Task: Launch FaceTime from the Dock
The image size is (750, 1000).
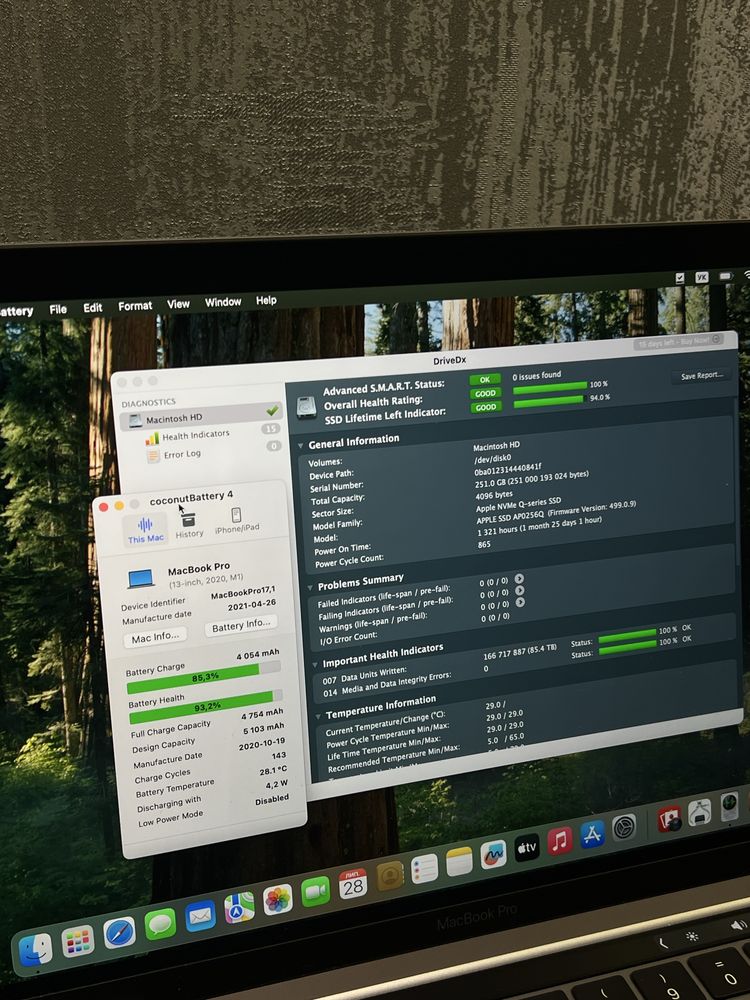Action: pos(315,892)
